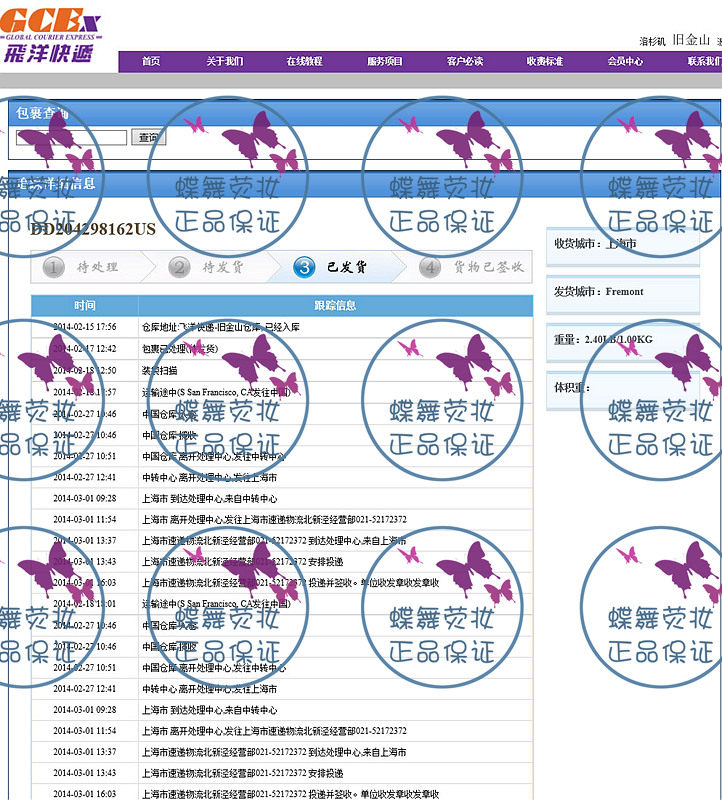Click the step 1 circle for 待处理
722x800 pixels.
(53, 267)
